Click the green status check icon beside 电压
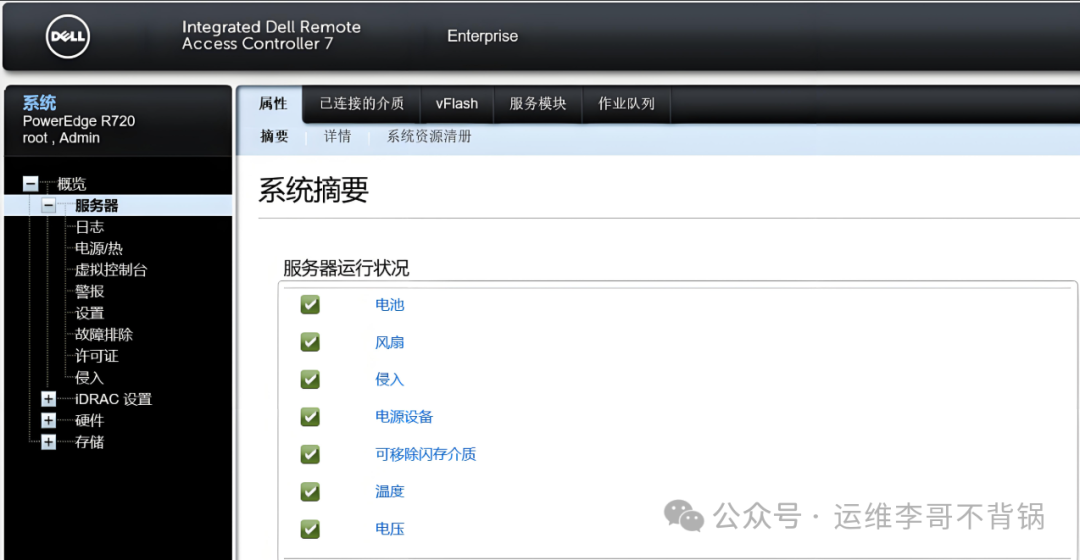The image size is (1080, 560). [310, 529]
